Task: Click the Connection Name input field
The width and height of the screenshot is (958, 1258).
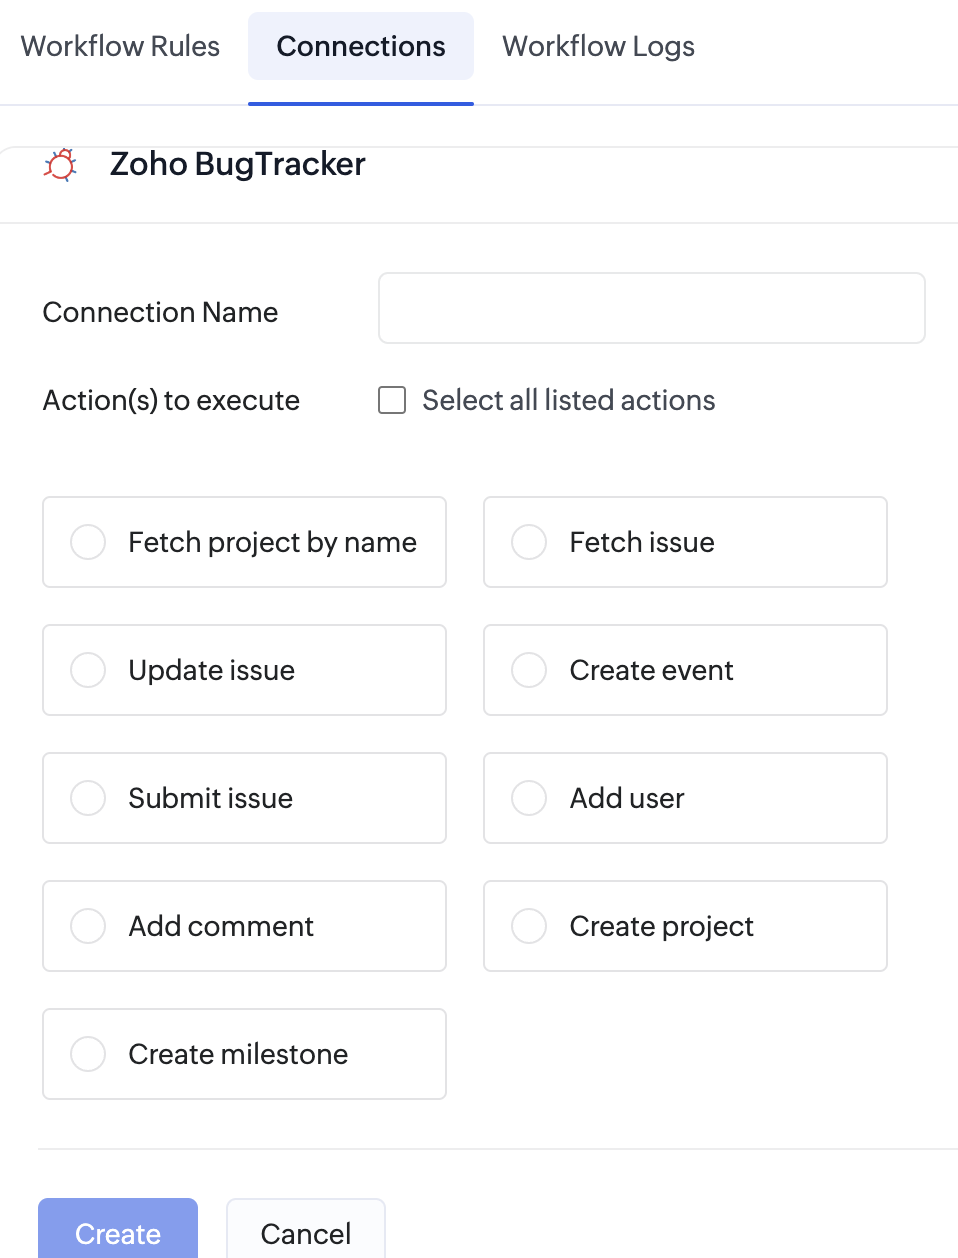Action: pyautogui.click(x=652, y=308)
